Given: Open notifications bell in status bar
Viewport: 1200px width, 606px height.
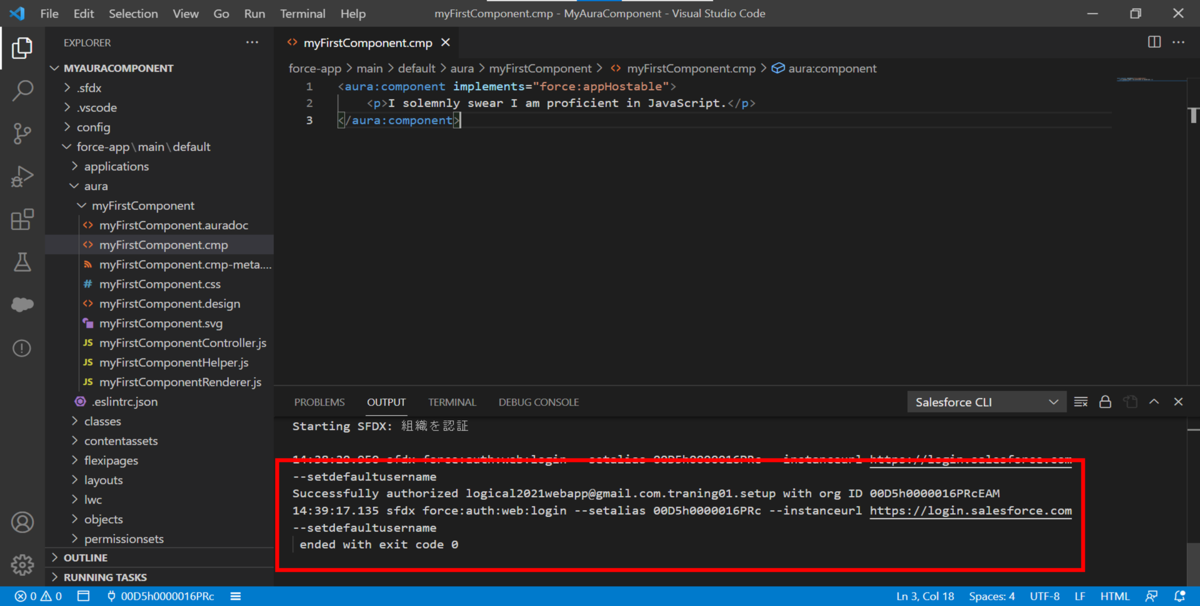Looking at the screenshot, I should [1178, 596].
